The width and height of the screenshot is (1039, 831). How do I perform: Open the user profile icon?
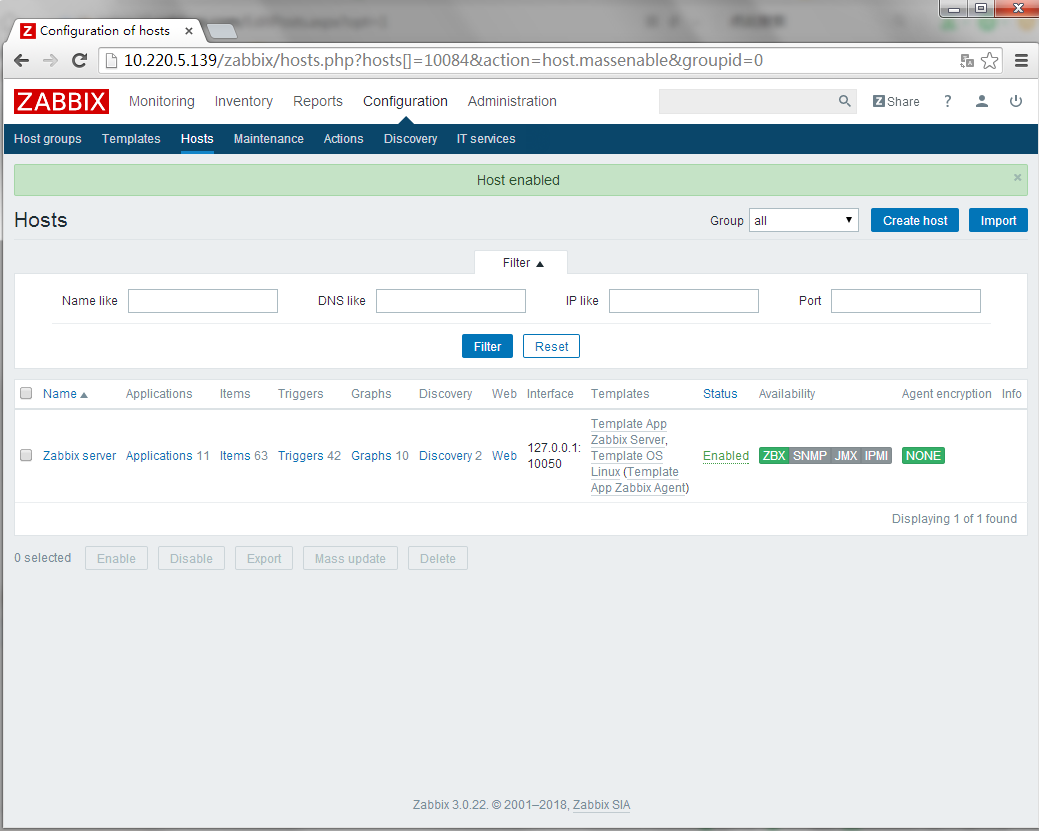point(981,101)
